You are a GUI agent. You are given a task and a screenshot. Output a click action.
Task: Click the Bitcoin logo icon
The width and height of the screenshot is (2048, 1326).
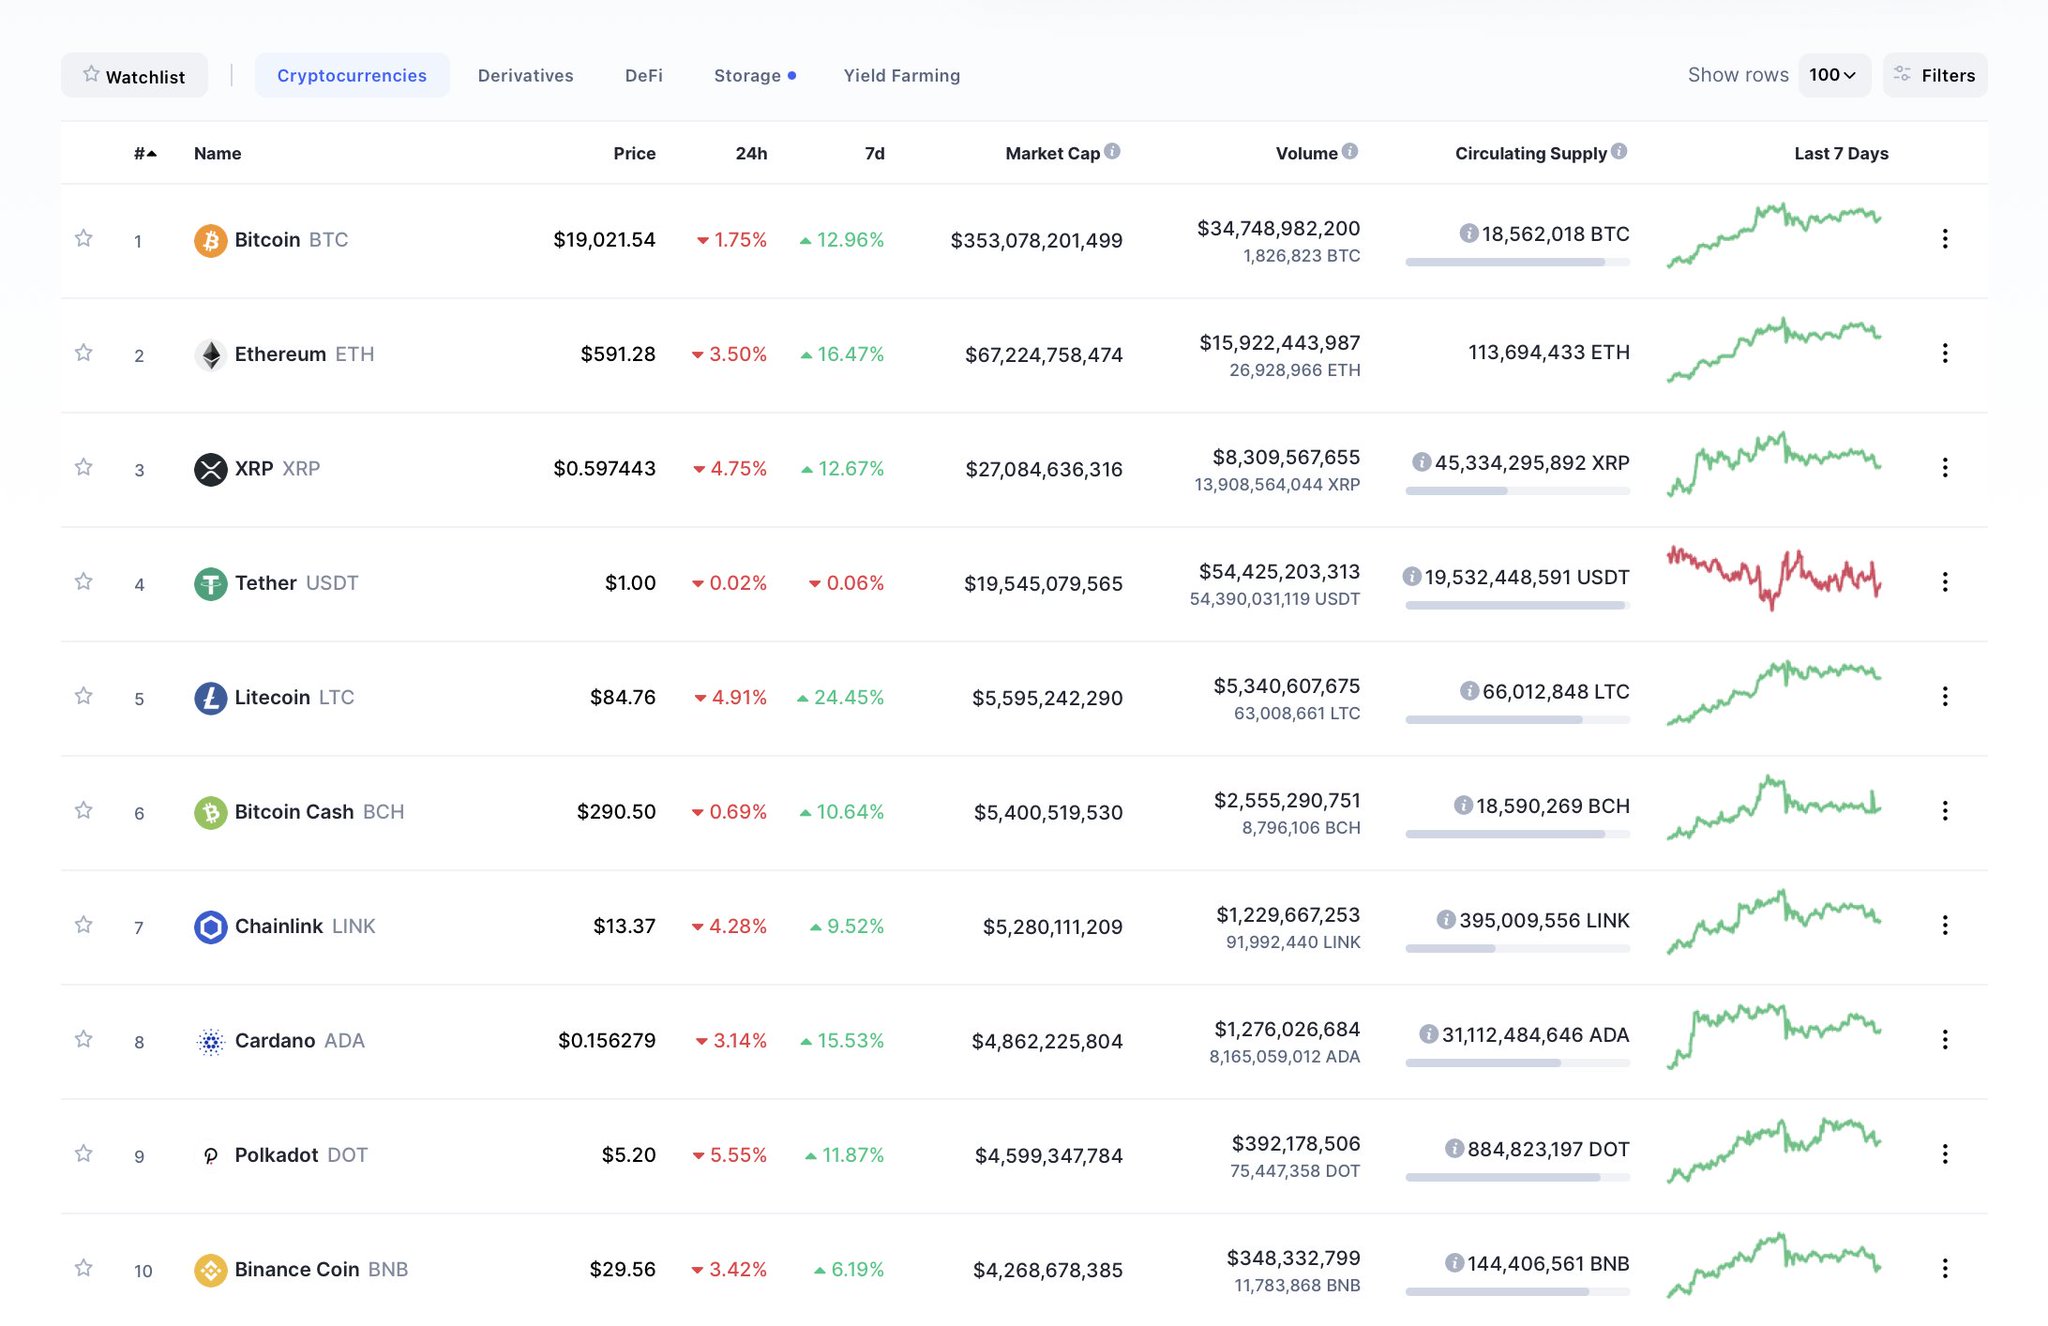pos(210,240)
